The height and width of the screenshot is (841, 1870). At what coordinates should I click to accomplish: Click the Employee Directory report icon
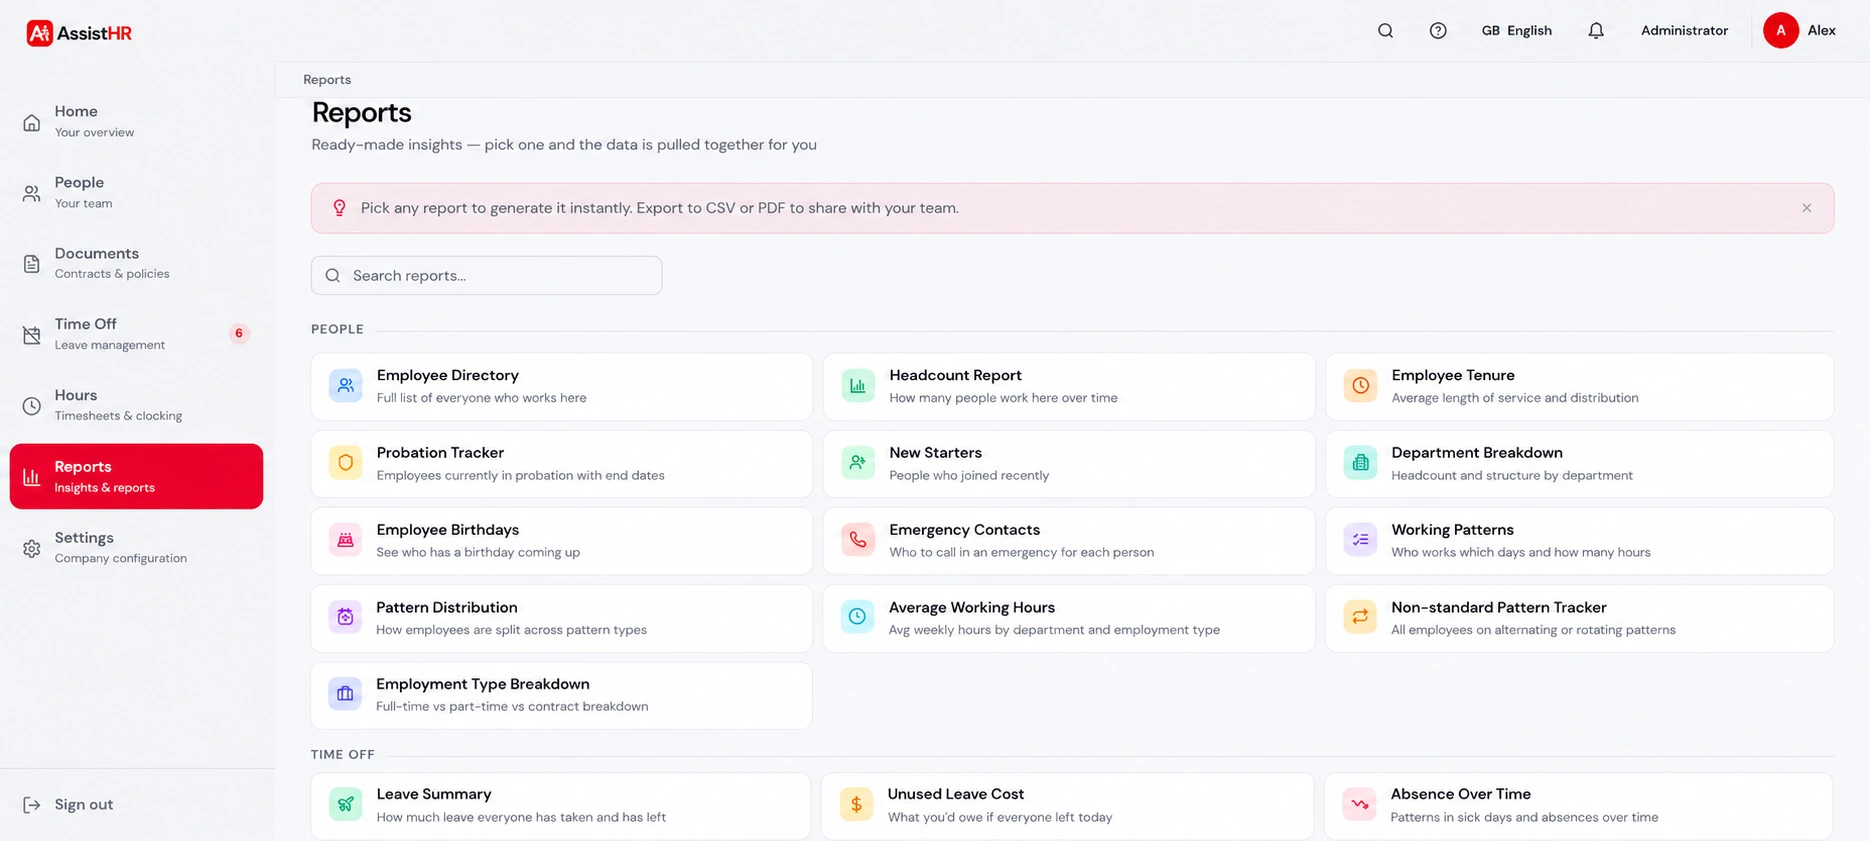click(345, 385)
